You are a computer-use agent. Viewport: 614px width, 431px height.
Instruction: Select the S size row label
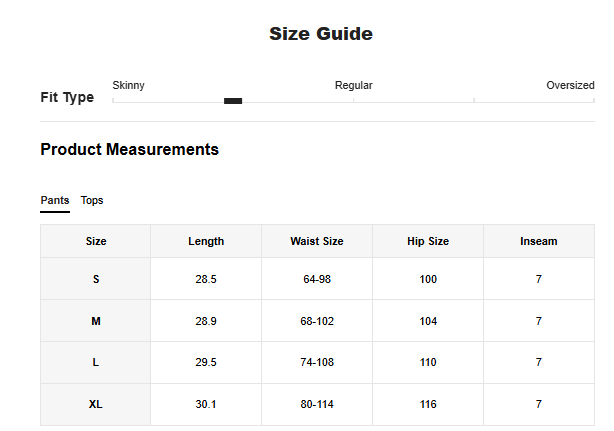pos(96,279)
